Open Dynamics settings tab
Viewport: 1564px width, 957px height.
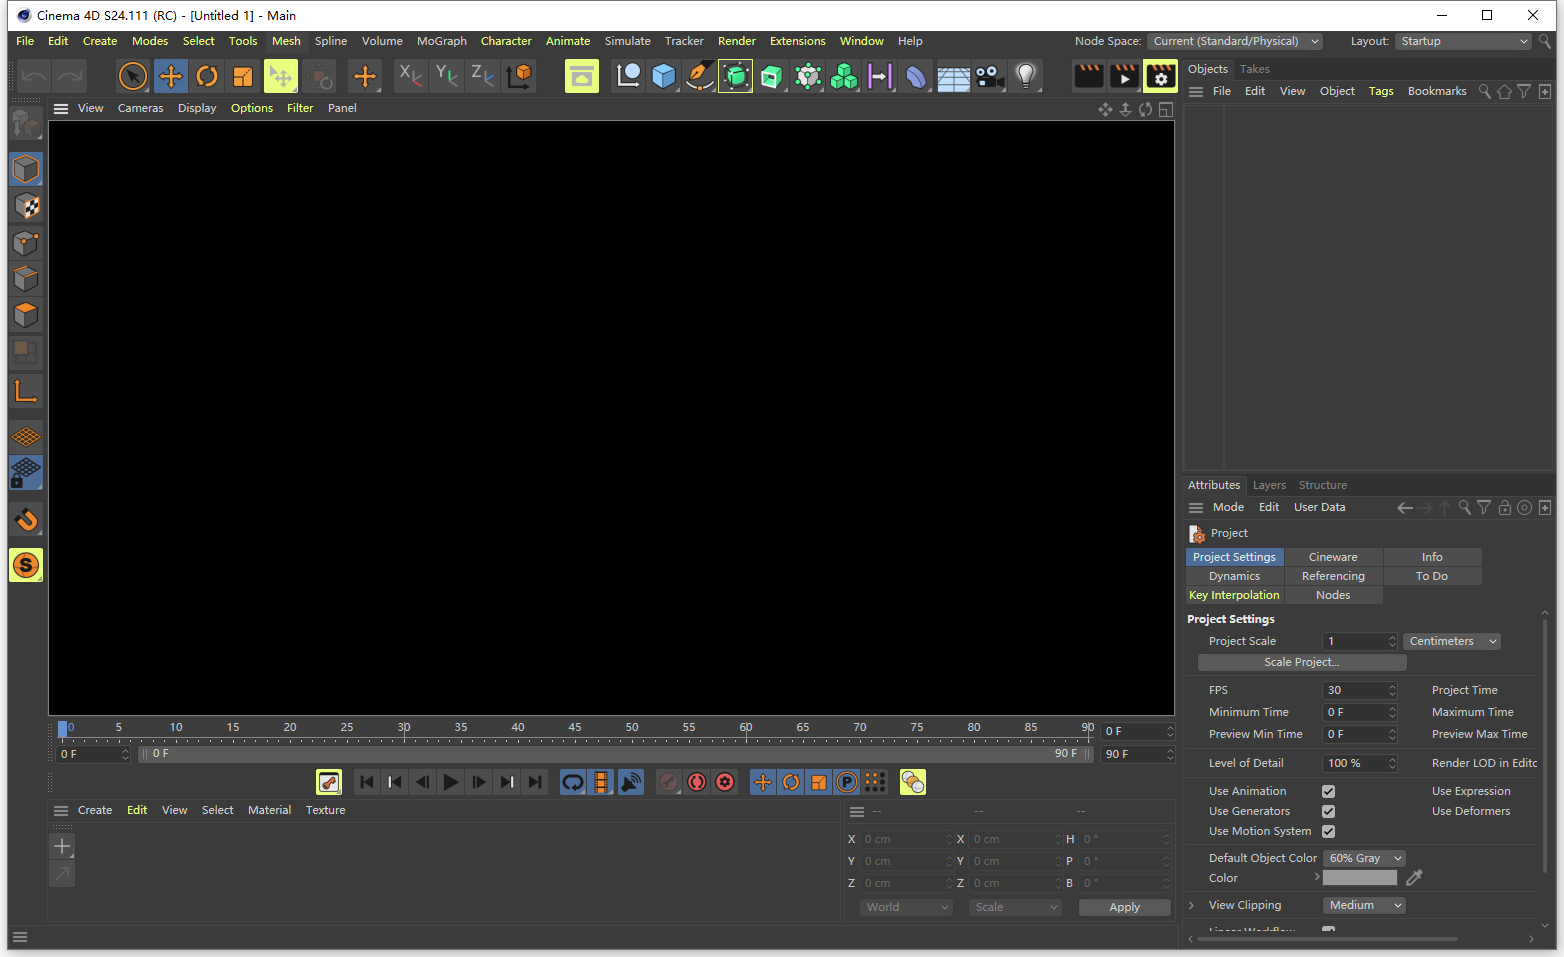coord(1234,576)
